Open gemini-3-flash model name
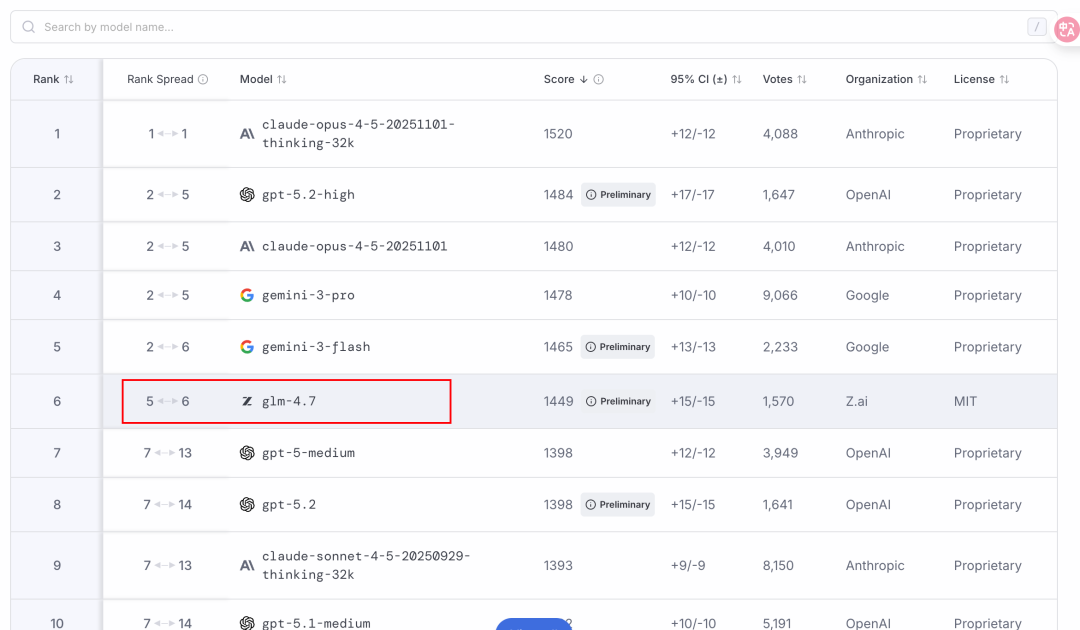This screenshot has height=630, width=1080. pos(315,347)
